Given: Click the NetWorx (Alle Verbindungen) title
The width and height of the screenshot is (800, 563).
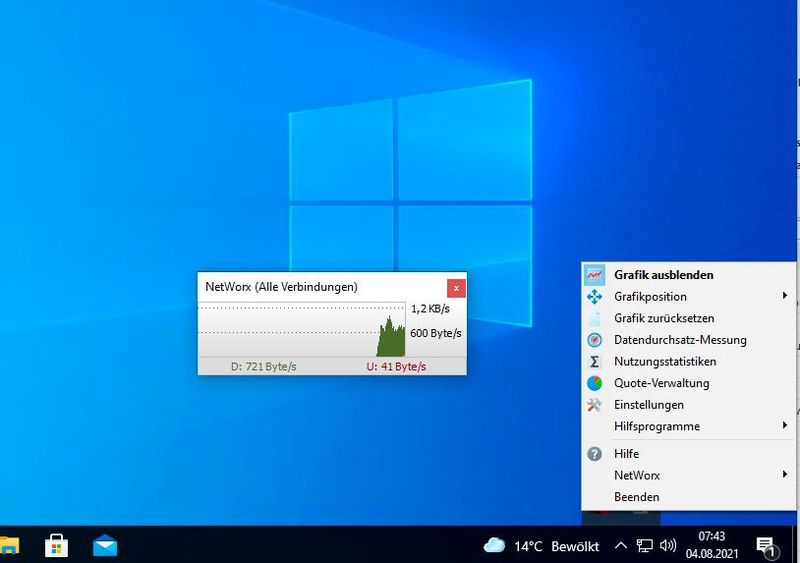Looking at the screenshot, I should (x=281, y=287).
